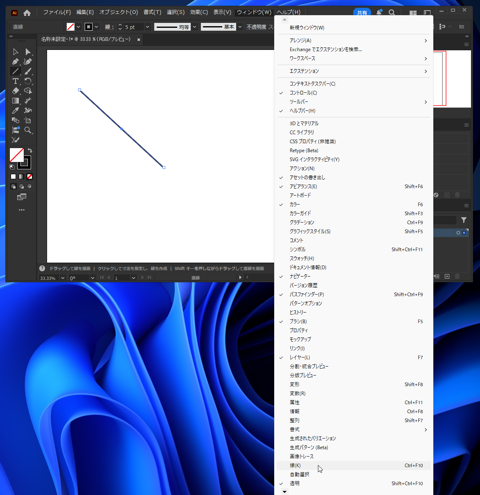The height and width of the screenshot is (495, 480).
Task: Click the None (red slash) color mode button
Action: tap(30, 177)
